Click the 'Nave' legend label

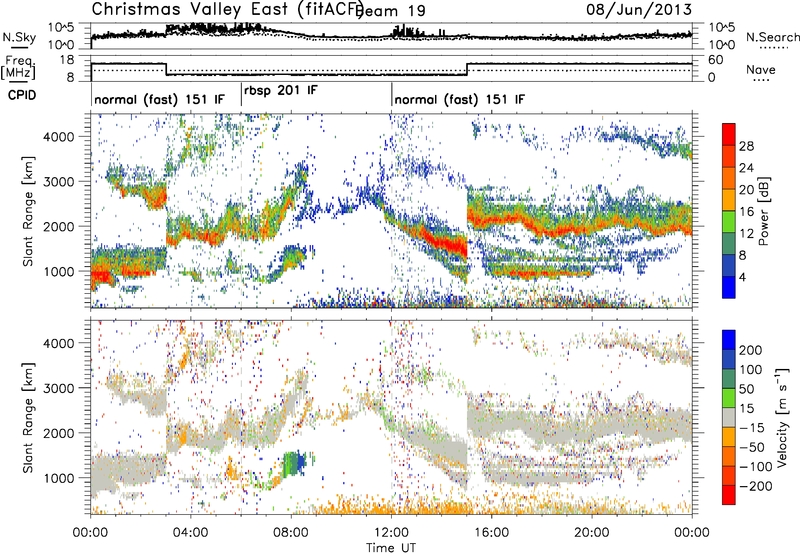pos(761,69)
